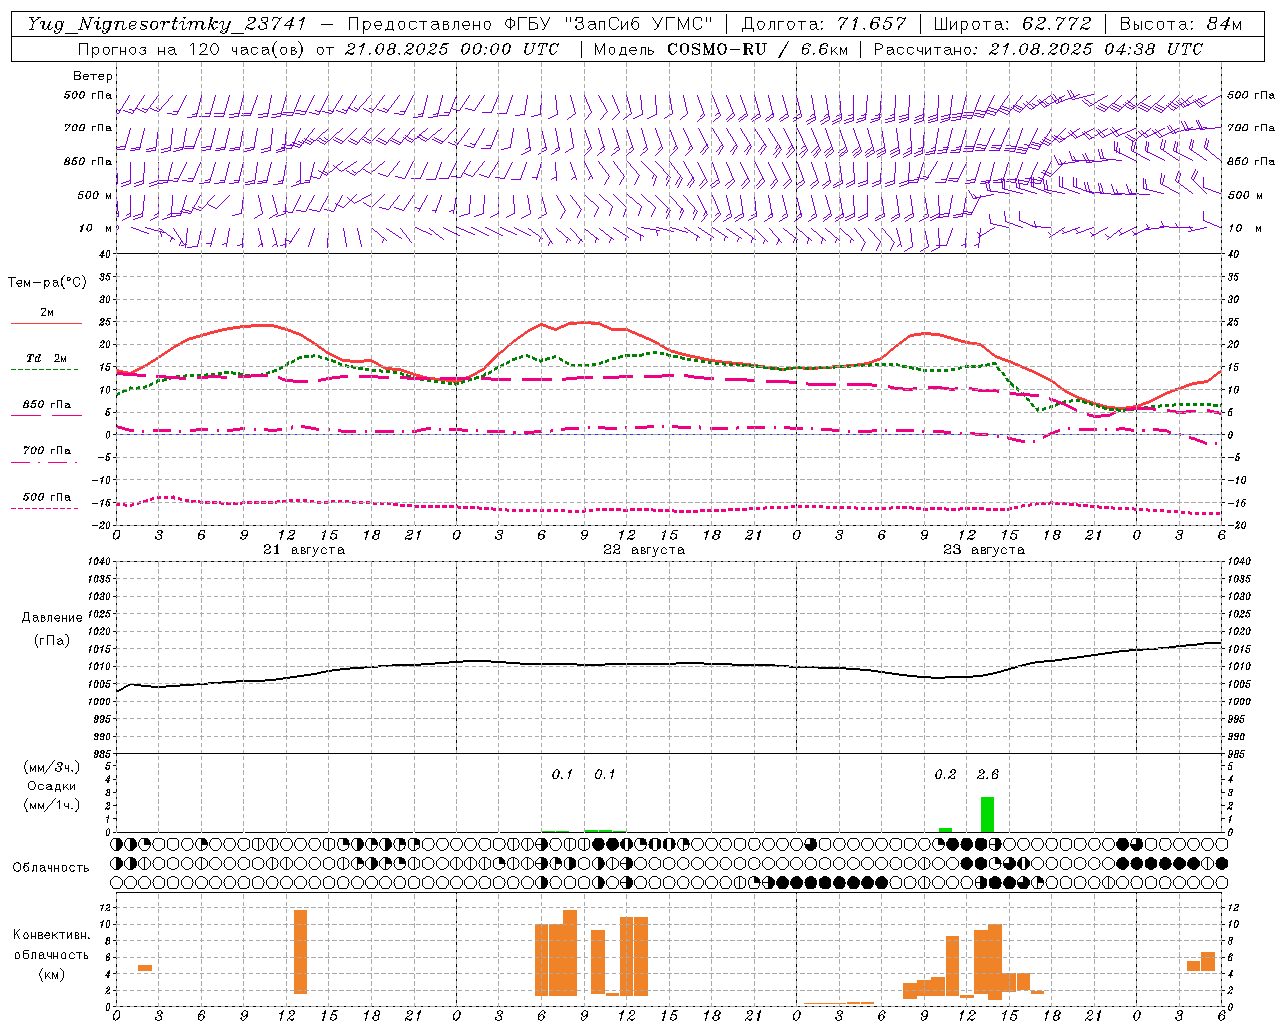The height and width of the screenshot is (1024, 1280).
Task: Click the forecast header Прогноз на 120 часа(ов)
Action: 193,49
